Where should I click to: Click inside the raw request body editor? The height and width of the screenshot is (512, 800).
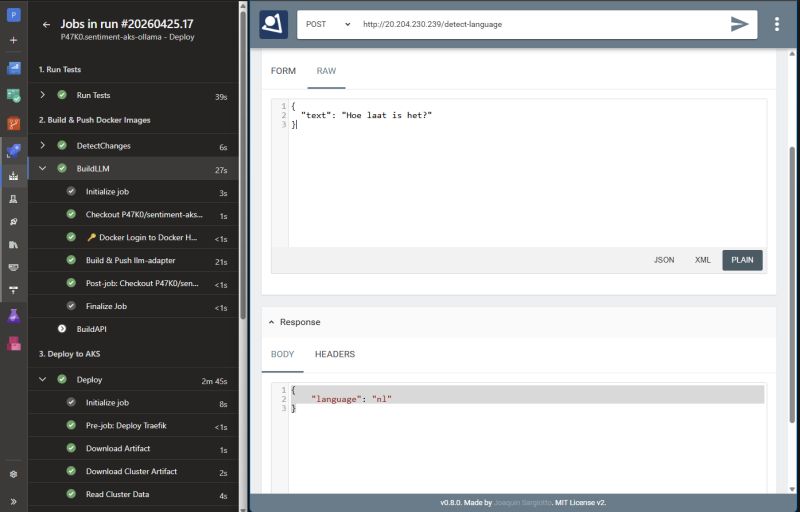coord(527,173)
